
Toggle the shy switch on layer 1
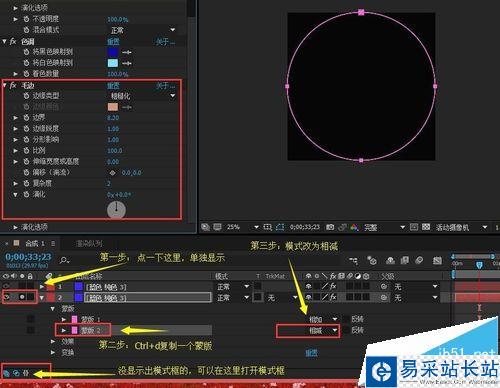point(309,286)
